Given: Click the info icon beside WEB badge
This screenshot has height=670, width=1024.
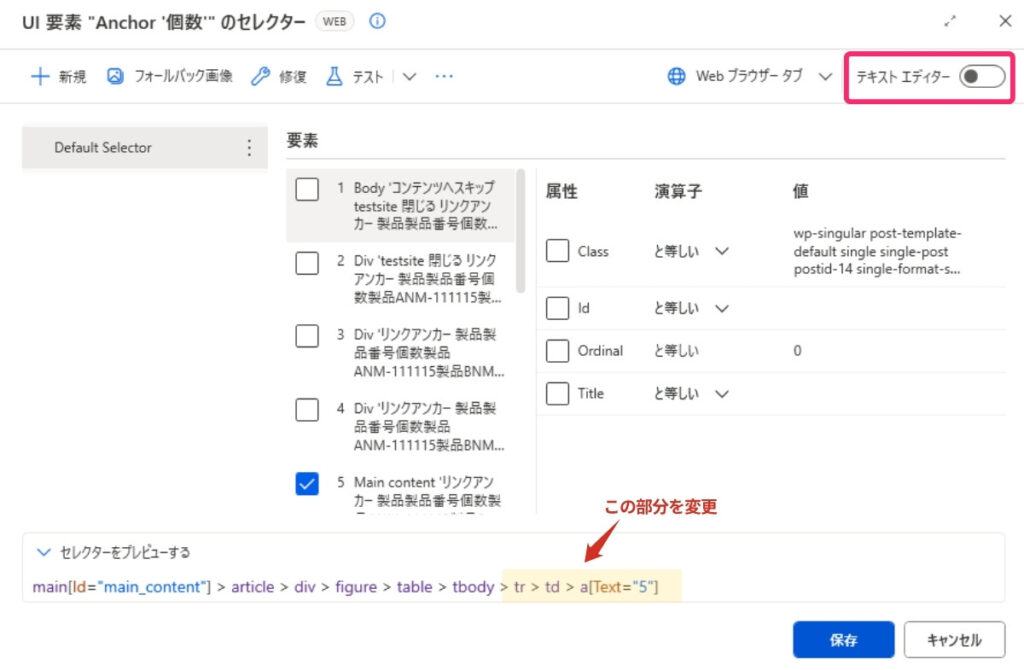Looking at the screenshot, I should tap(377, 21).
